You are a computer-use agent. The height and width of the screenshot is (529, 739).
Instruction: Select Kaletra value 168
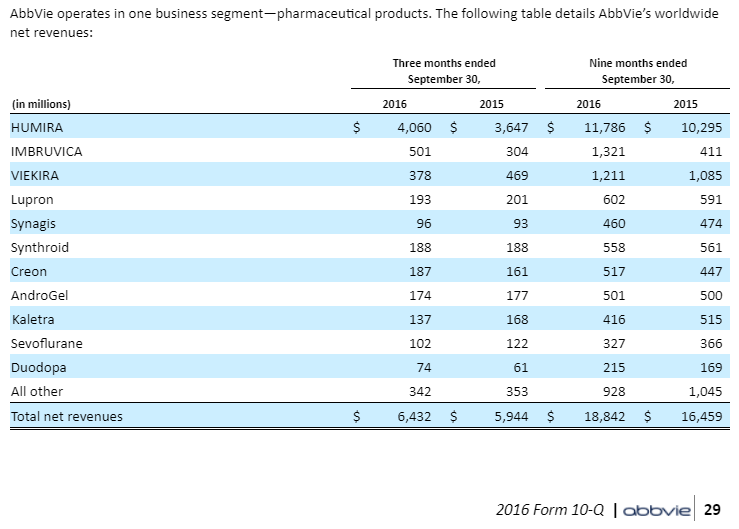[517, 320]
